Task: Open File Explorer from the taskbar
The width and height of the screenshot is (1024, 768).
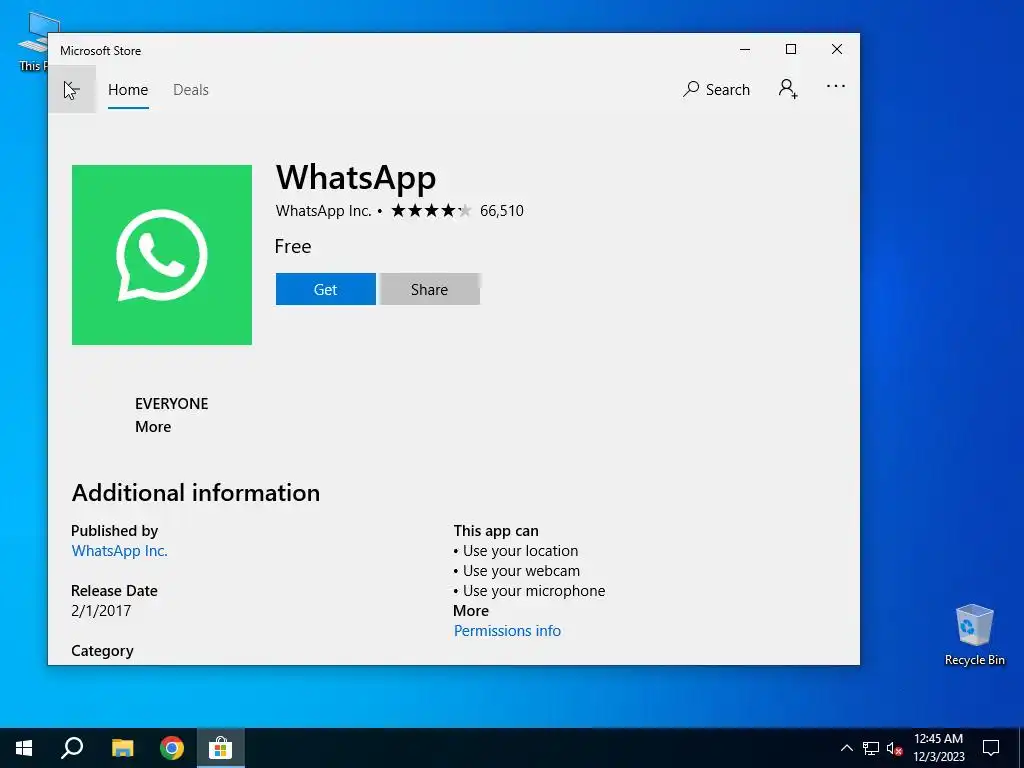Action: coord(122,748)
